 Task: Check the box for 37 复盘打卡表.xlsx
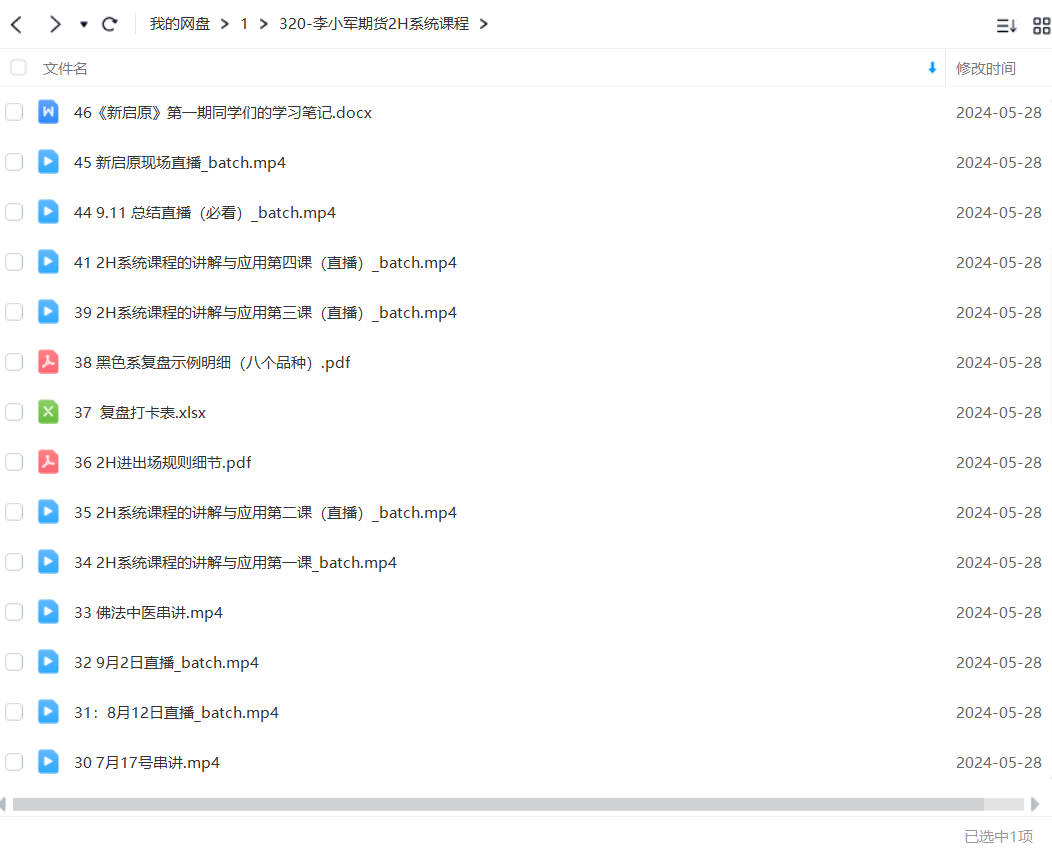14,412
